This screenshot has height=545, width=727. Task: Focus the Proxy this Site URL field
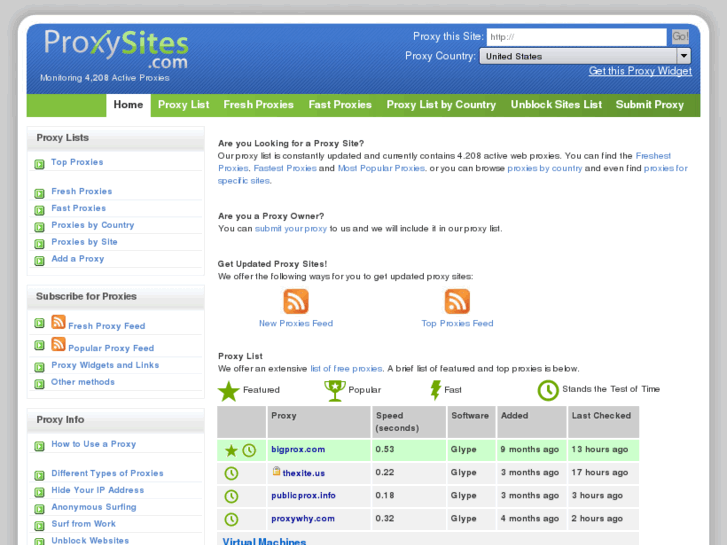coord(576,37)
